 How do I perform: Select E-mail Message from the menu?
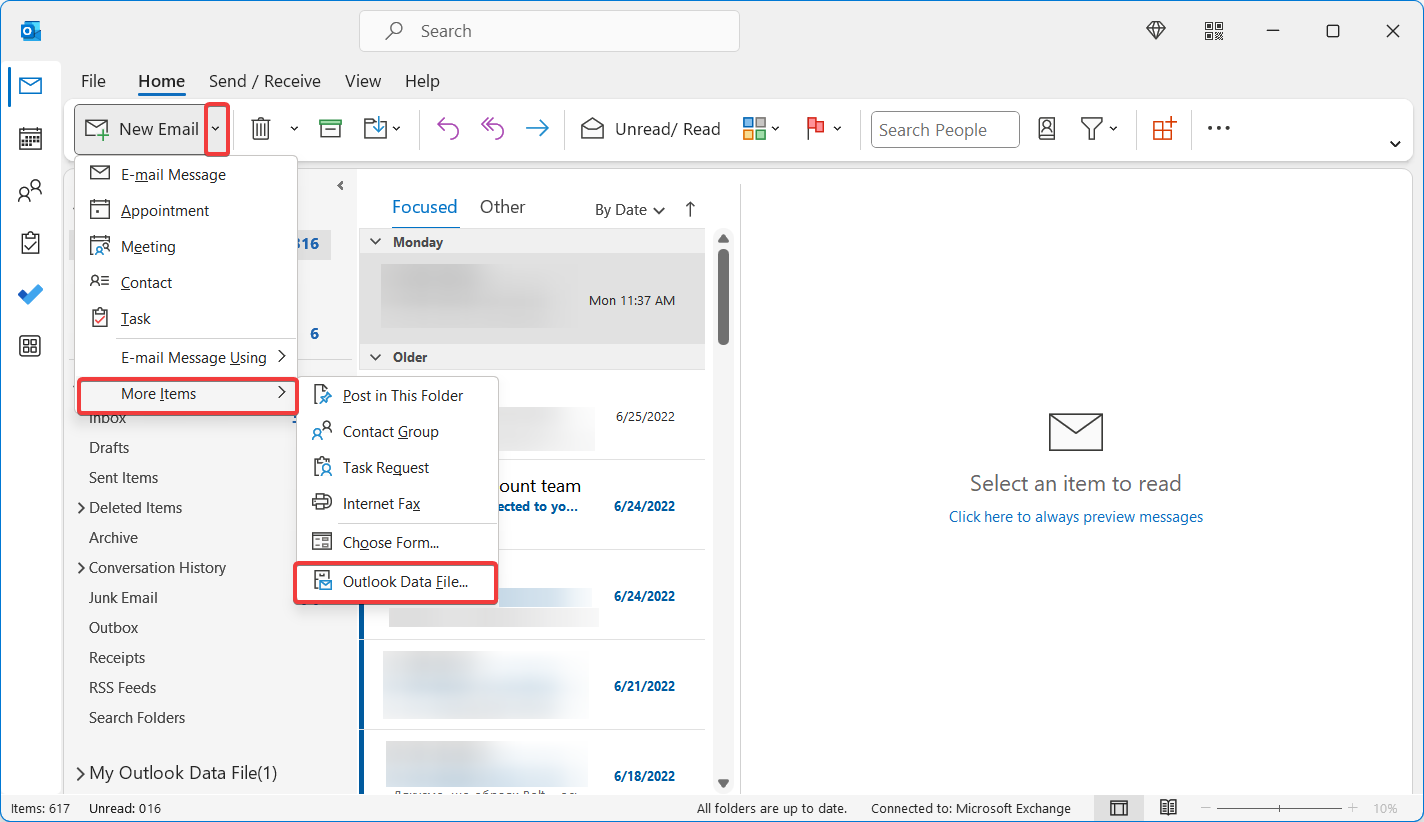tap(186, 174)
